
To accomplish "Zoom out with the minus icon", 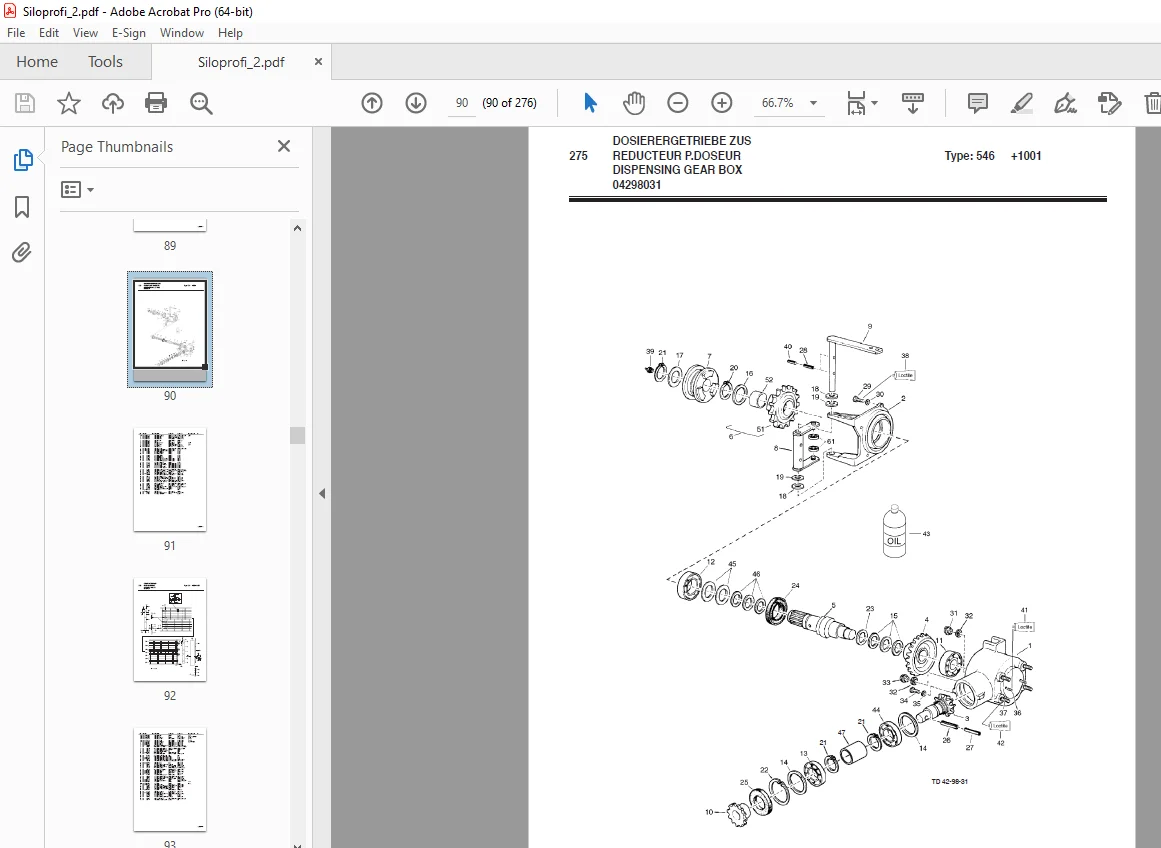I will (677, 103).
